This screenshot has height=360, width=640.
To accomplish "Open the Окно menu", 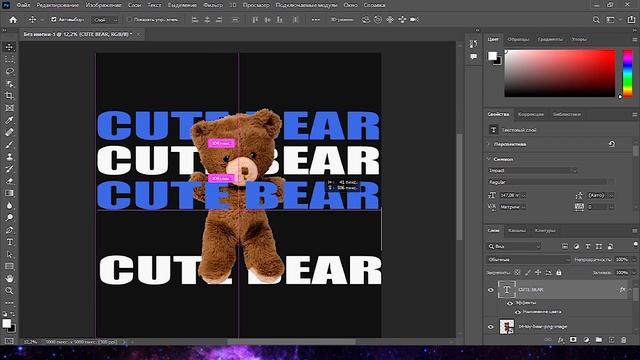I will [350, 5].
